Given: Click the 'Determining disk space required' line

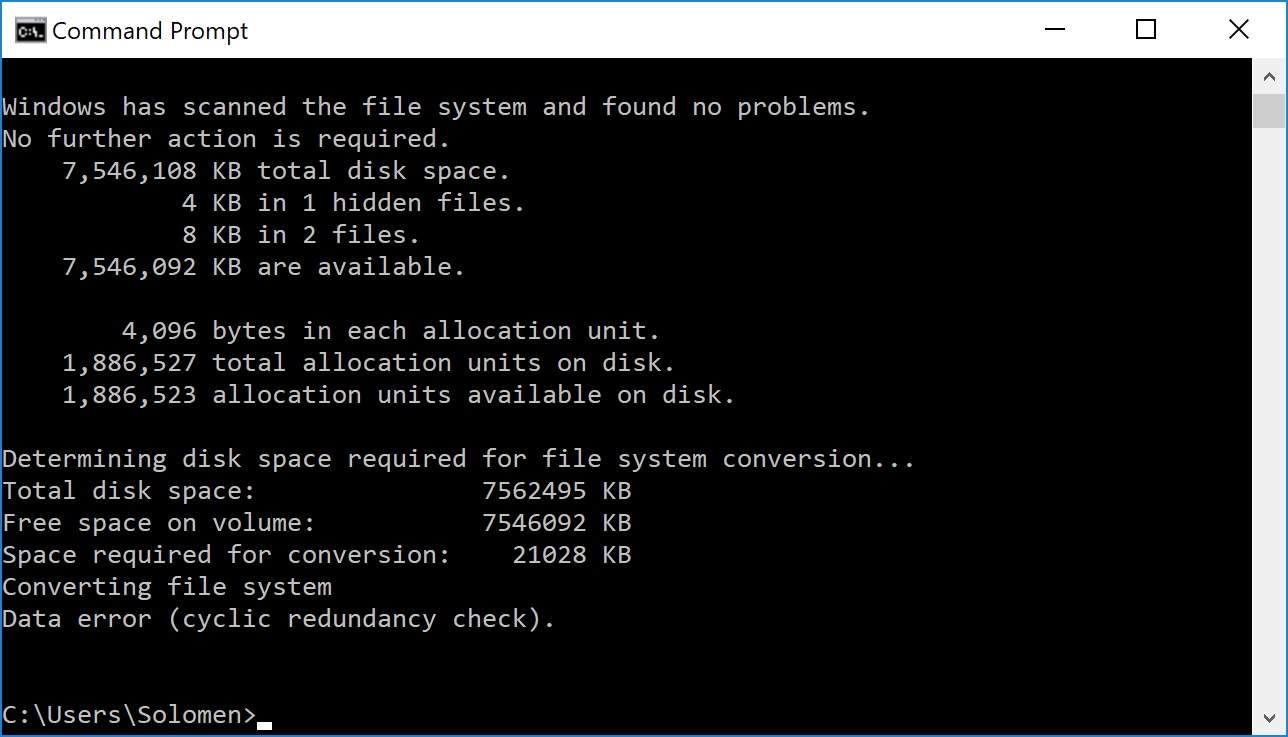Looking at the screenshot, I should 459,459.
